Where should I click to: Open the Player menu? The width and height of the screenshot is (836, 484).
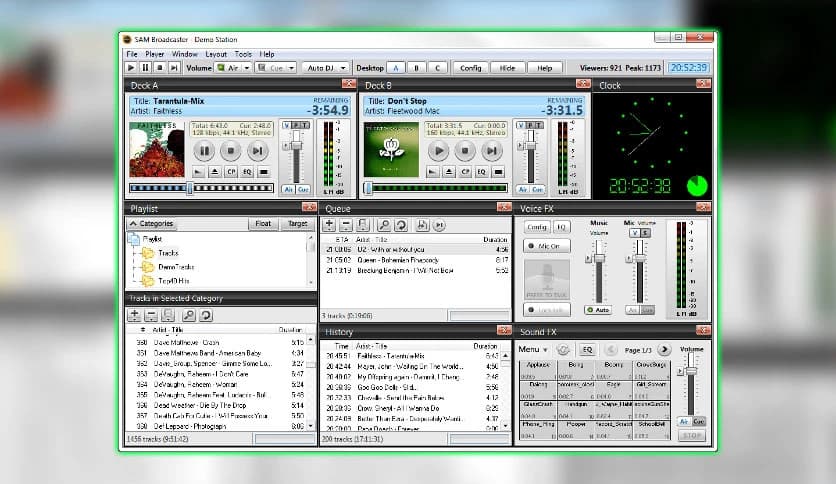(155, 54)
